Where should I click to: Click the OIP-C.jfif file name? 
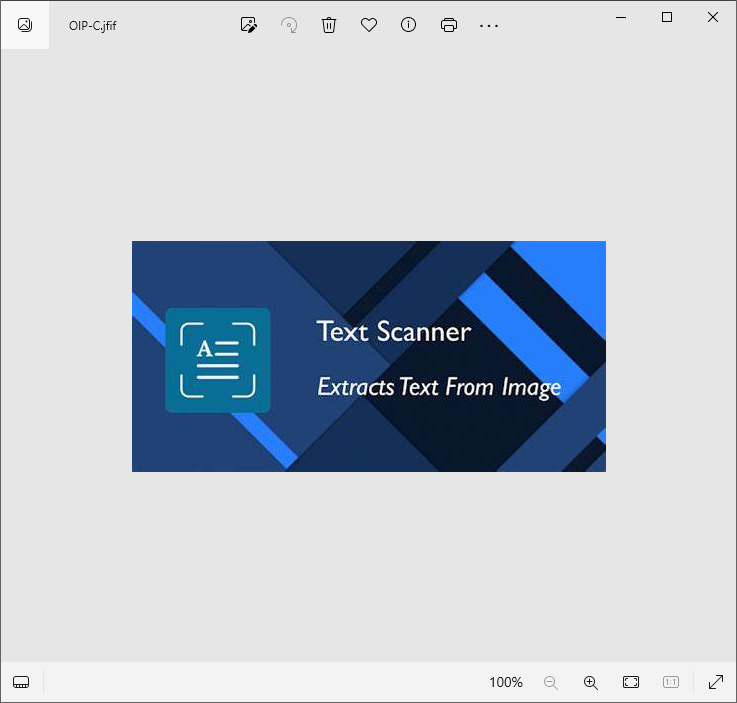pyautogui.click(x=93, y=25)
